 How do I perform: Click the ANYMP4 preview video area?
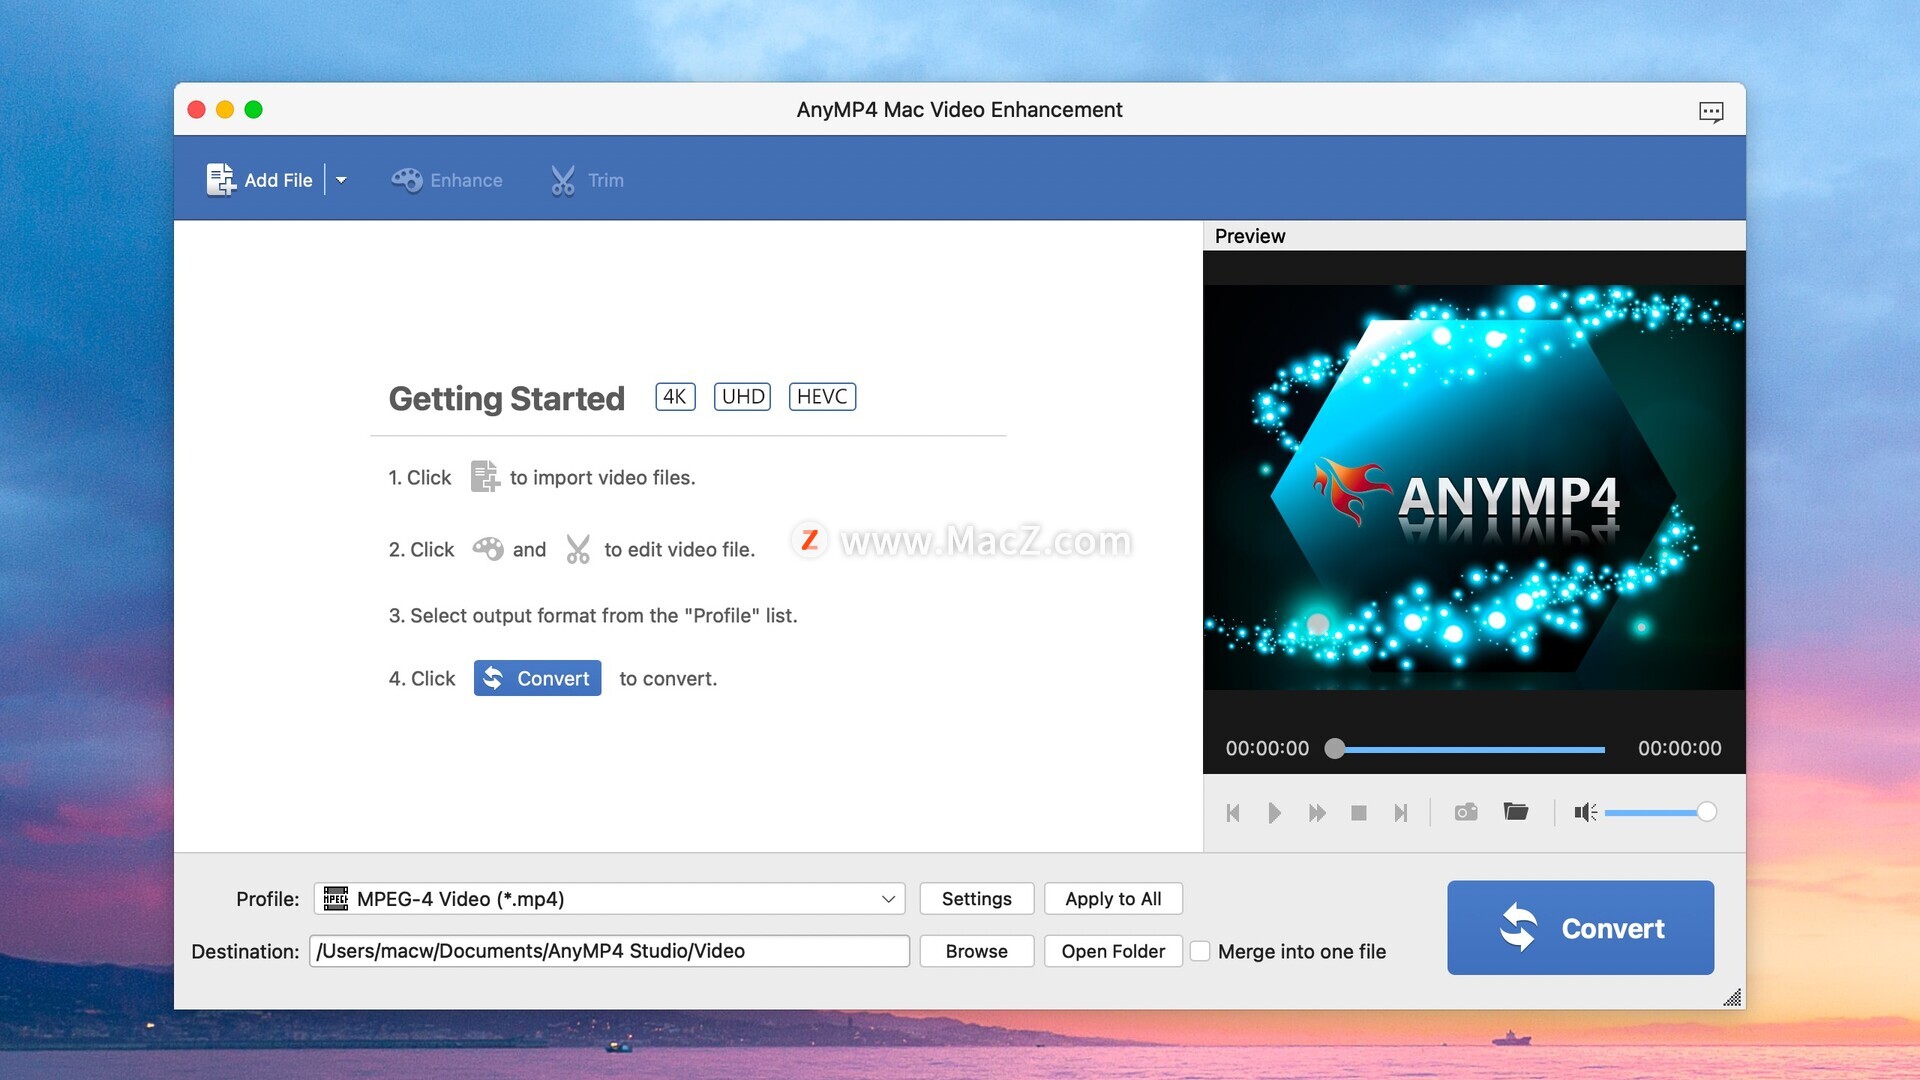1474,488
